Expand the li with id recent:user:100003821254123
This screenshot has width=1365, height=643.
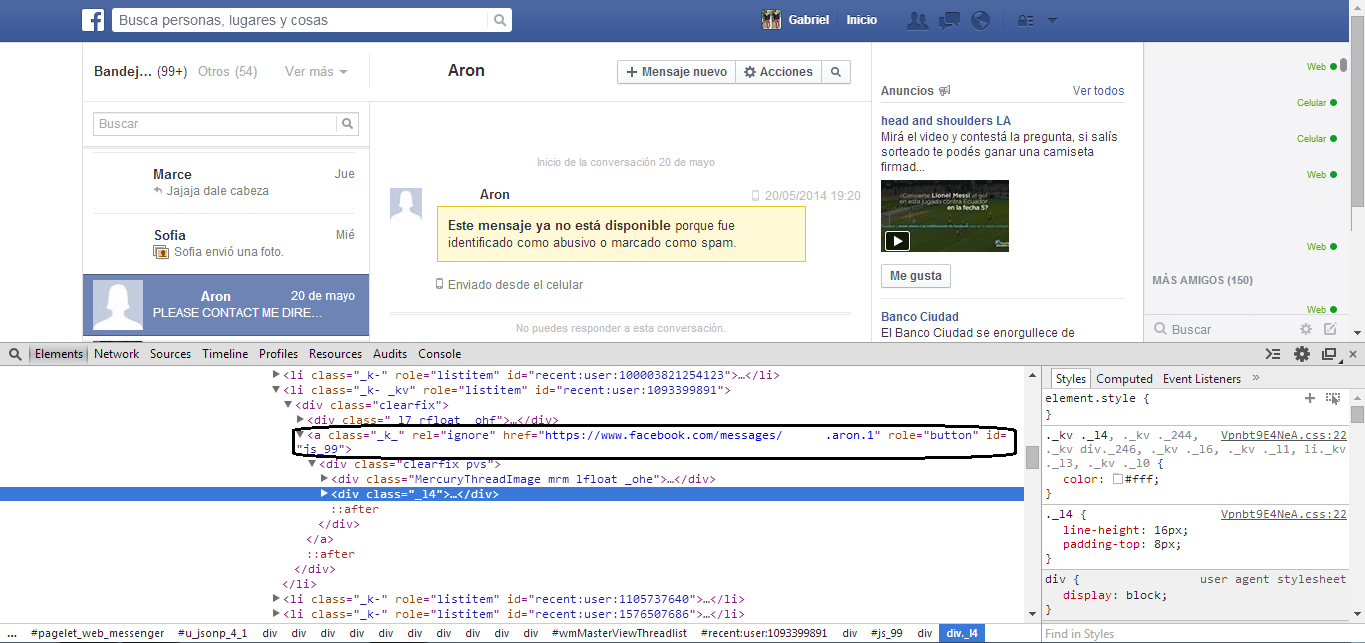[x=277, y=375]
